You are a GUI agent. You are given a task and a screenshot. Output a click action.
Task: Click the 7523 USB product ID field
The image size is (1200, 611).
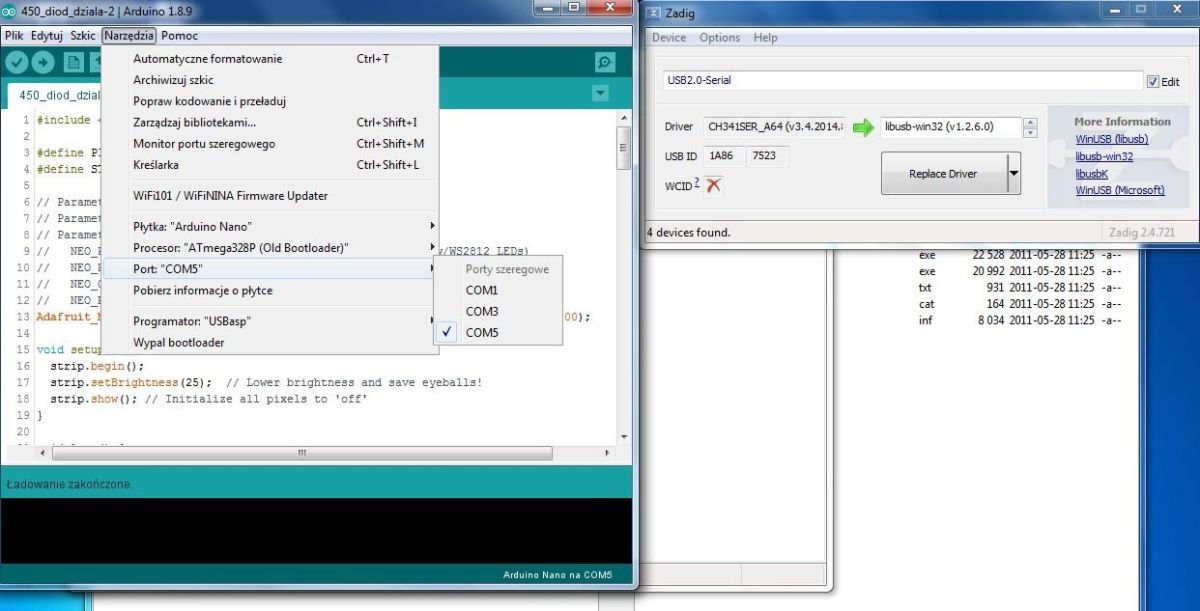768,156
